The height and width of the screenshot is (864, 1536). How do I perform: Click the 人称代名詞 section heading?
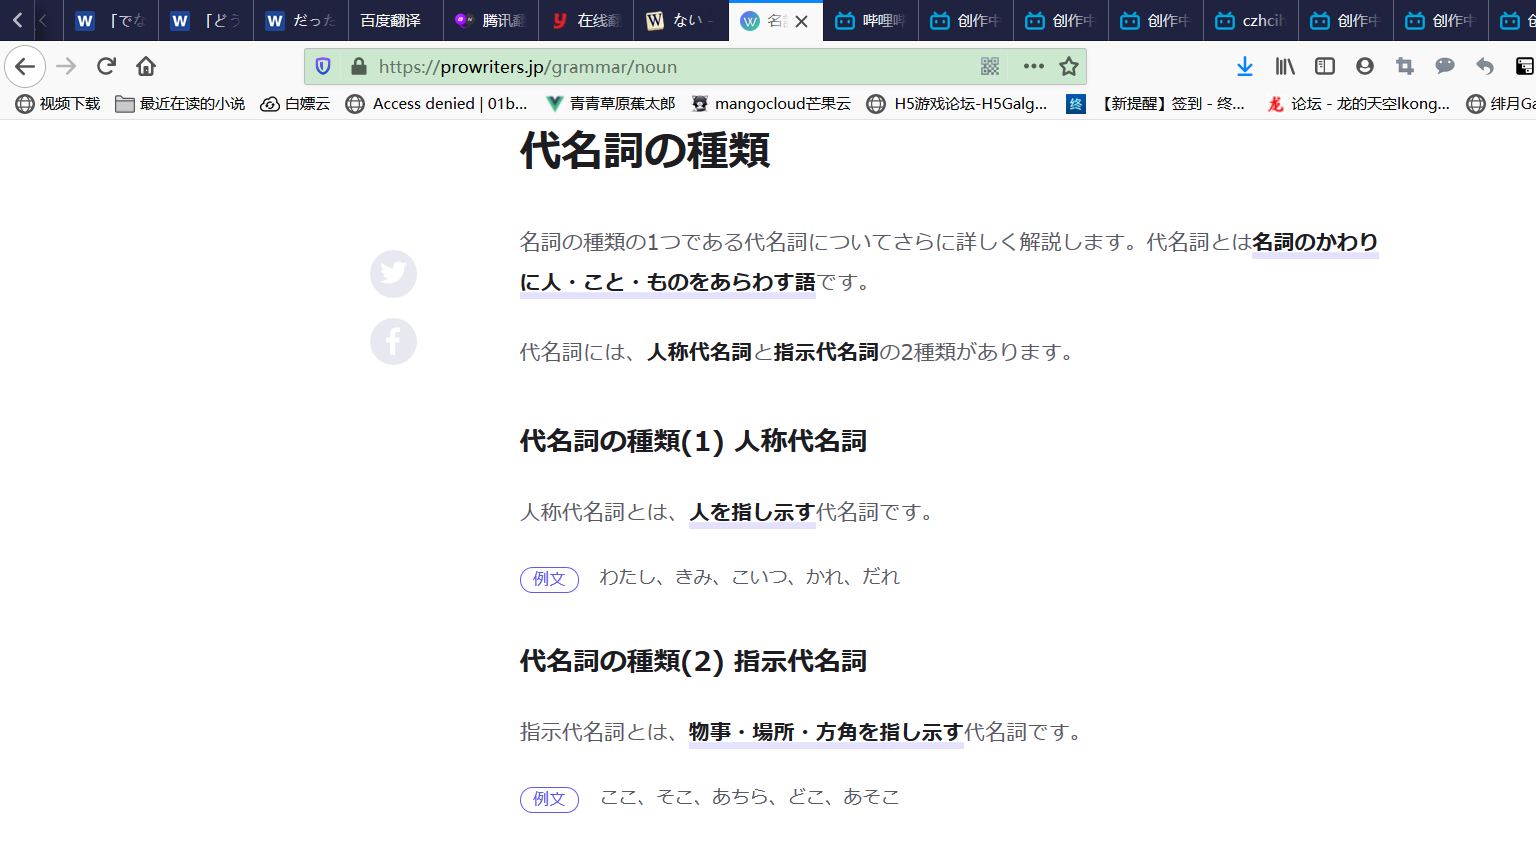[693, 441]
